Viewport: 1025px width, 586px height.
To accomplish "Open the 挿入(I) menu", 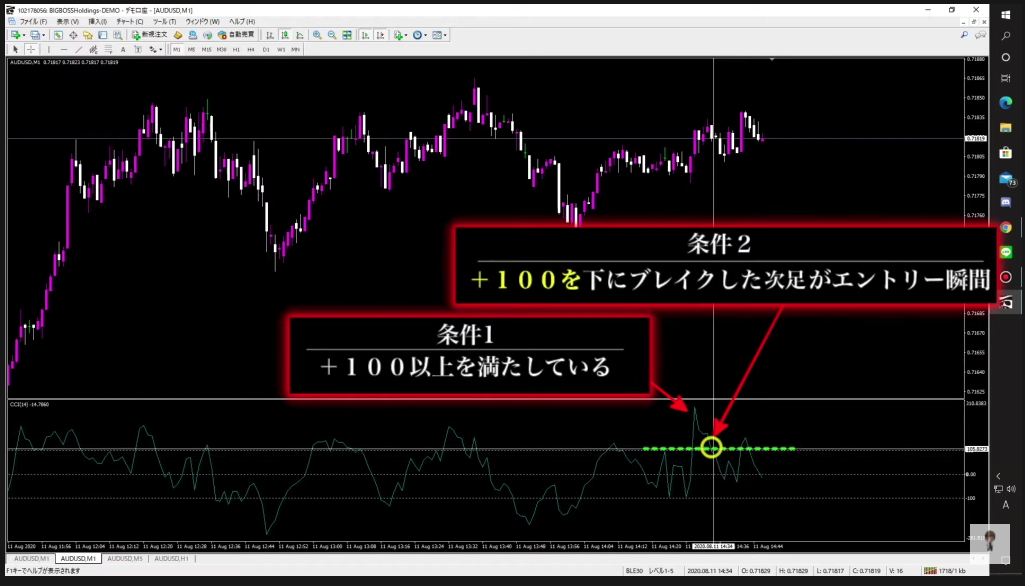I will click(x=97, y=22).
